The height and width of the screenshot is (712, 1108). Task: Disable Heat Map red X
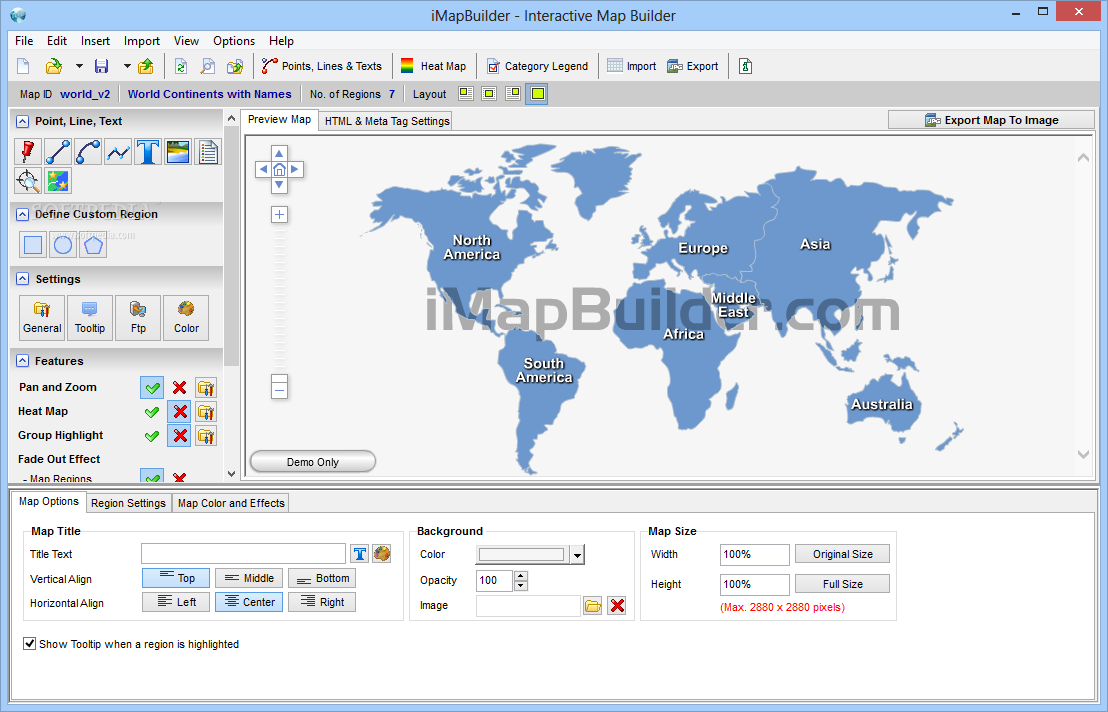(179, 412)
